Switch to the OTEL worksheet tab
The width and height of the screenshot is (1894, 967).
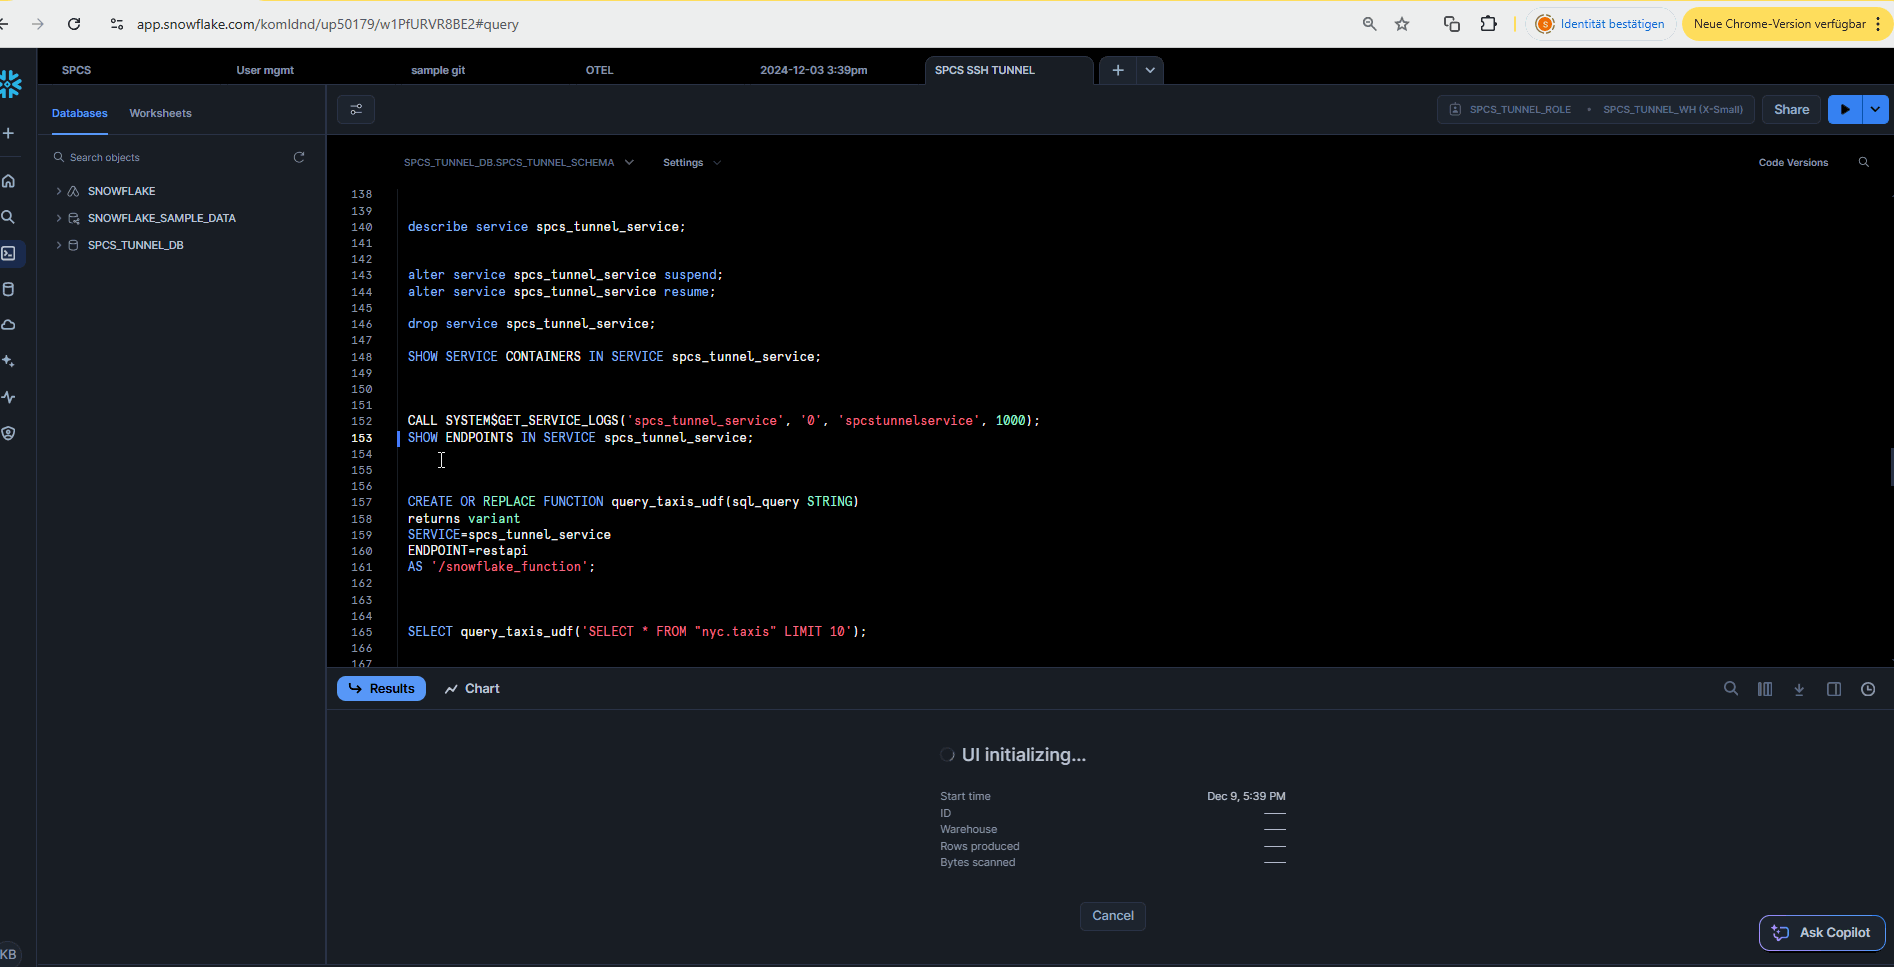599,69
